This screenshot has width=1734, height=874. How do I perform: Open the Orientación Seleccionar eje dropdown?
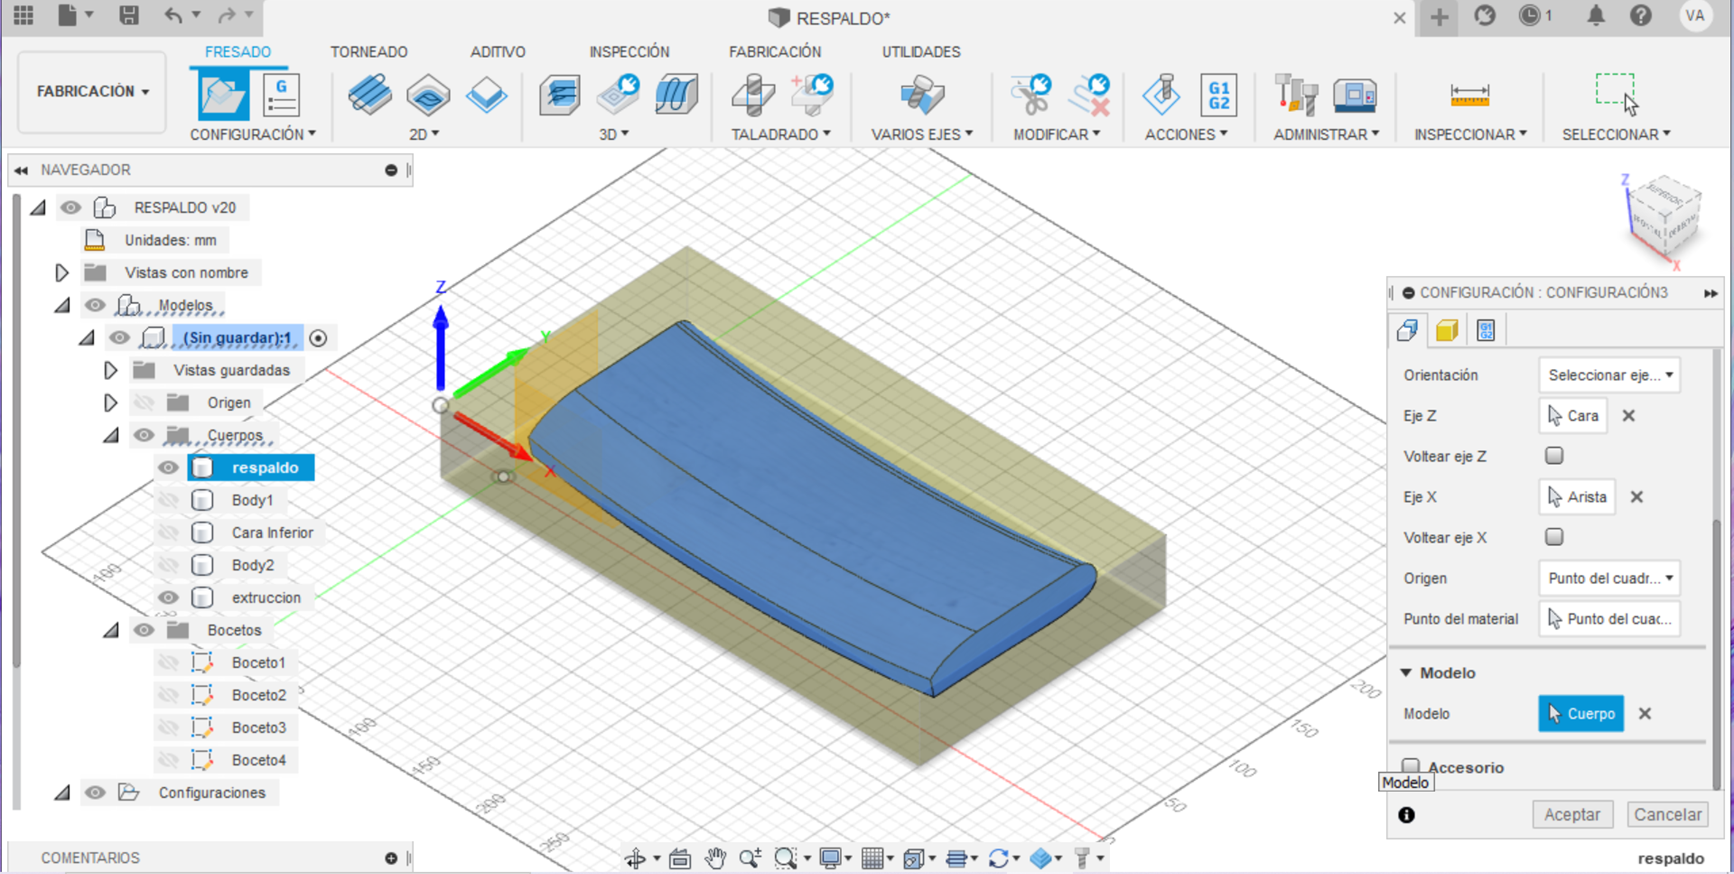tap(1609, 375)
